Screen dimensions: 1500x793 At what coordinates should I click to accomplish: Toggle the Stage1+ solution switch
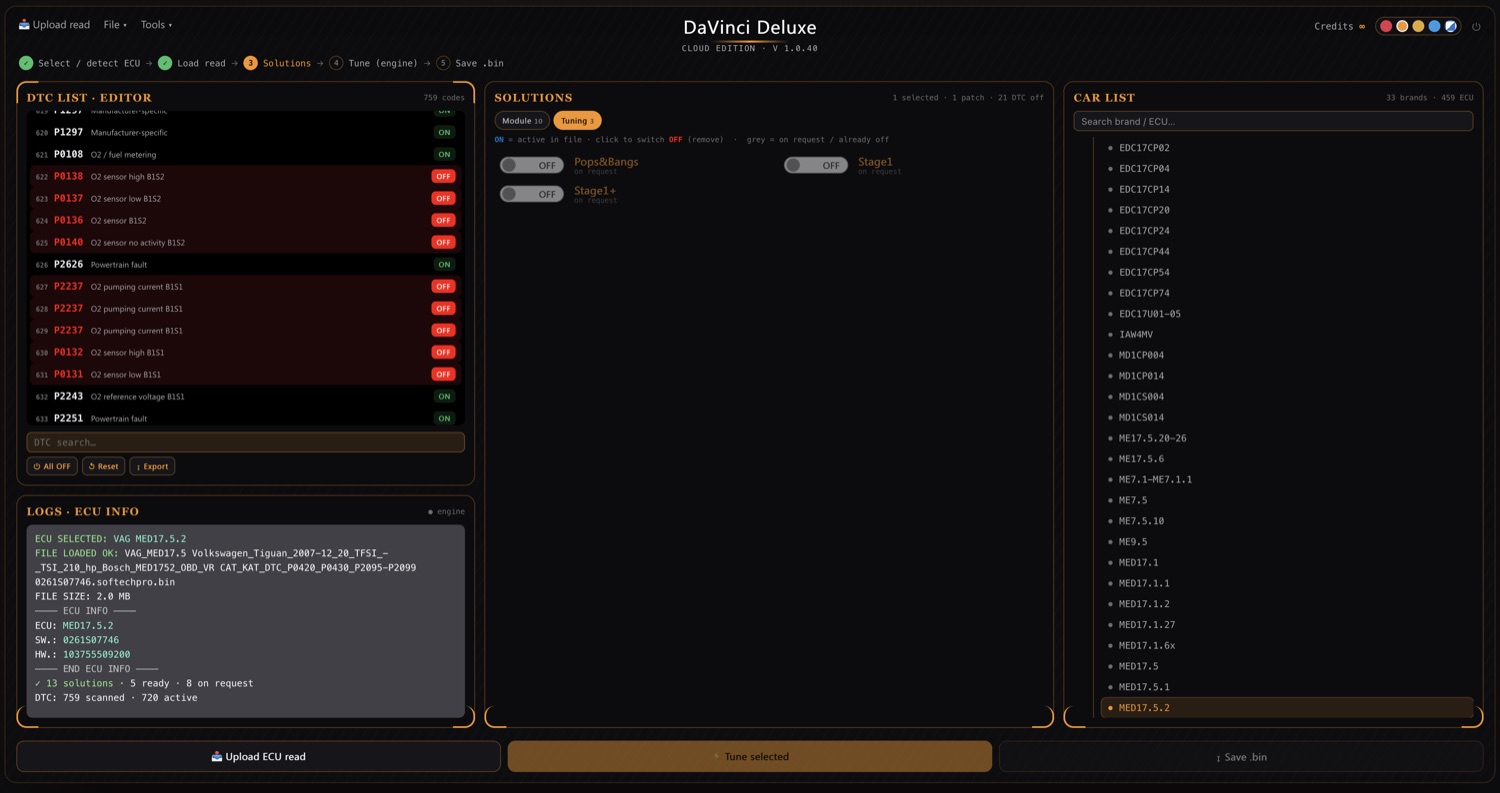[x=531, y=194]
